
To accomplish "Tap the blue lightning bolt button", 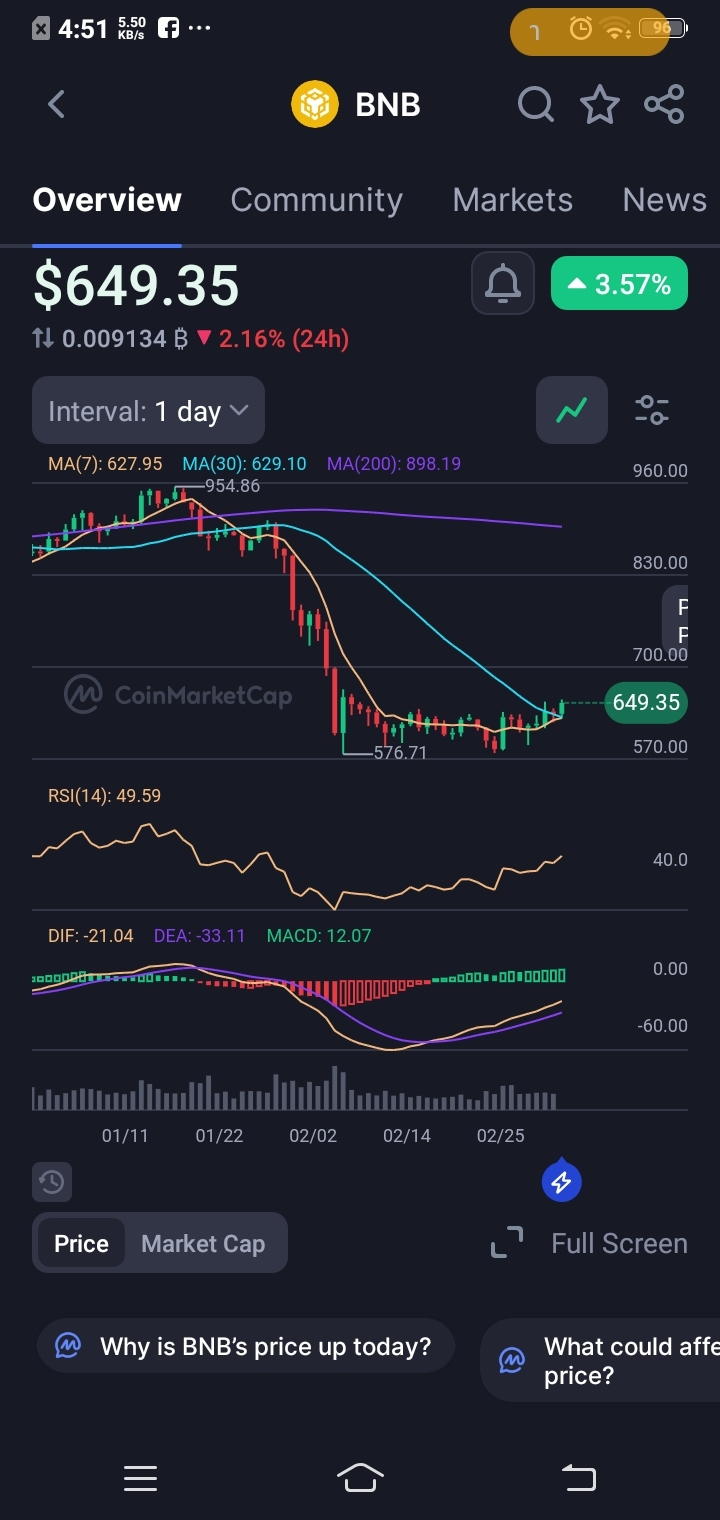I will [562, 1182].
